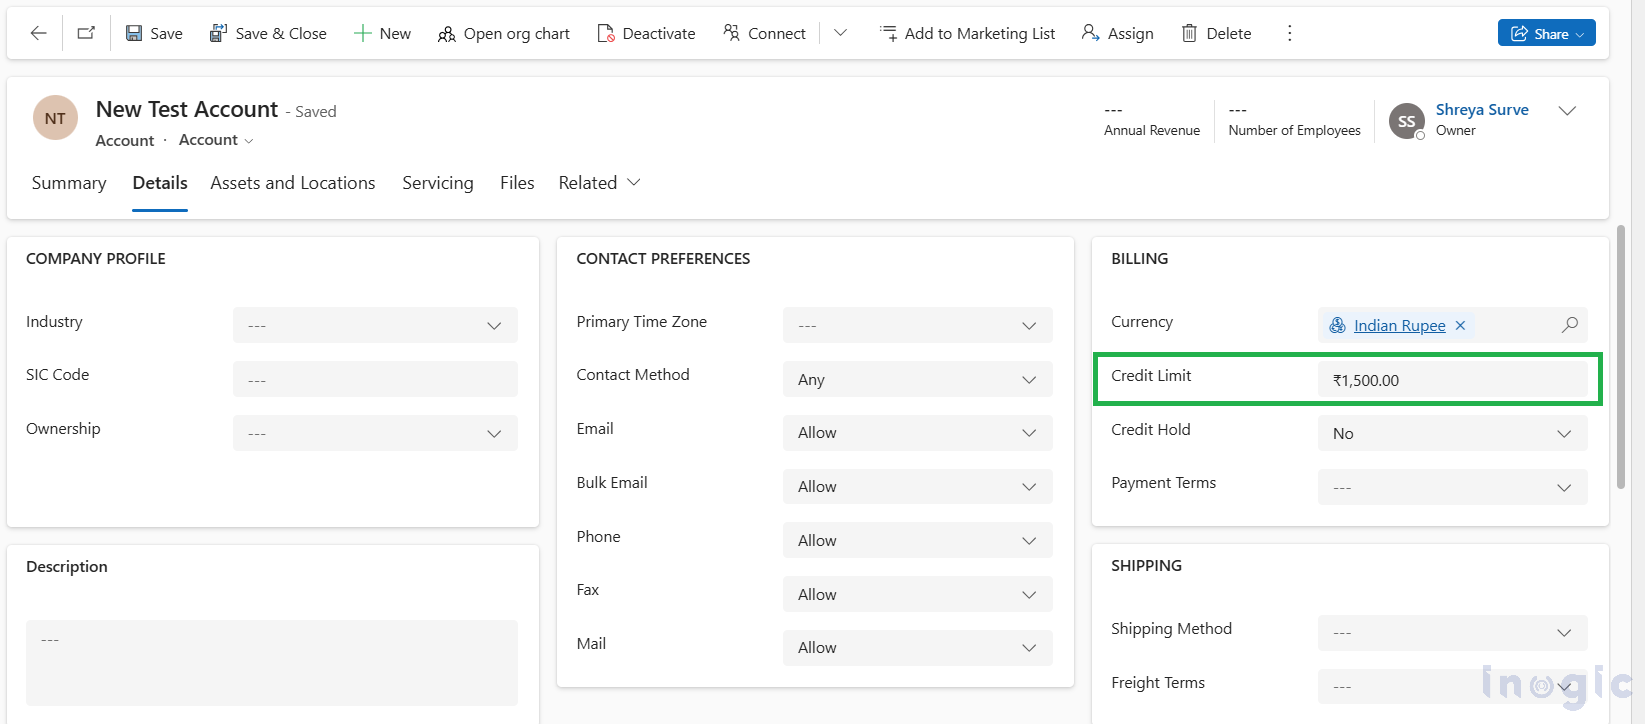
Task: Deactivate the account
Action: click(x=646, y=33)
